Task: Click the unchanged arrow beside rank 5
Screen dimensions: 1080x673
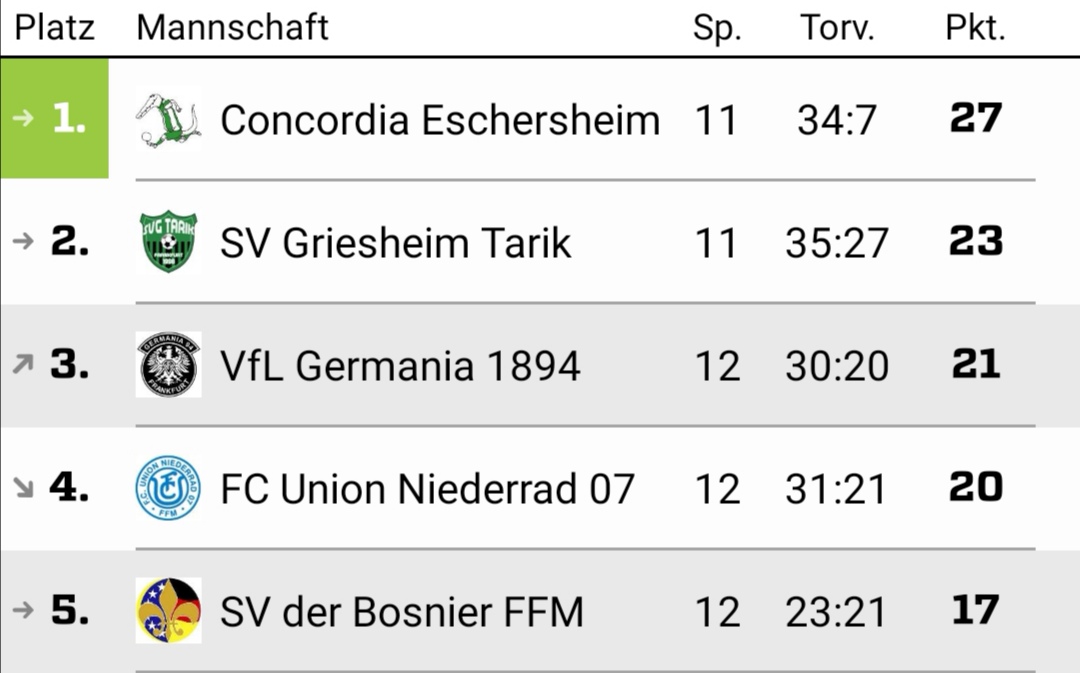Action: [x=23, y=610]
